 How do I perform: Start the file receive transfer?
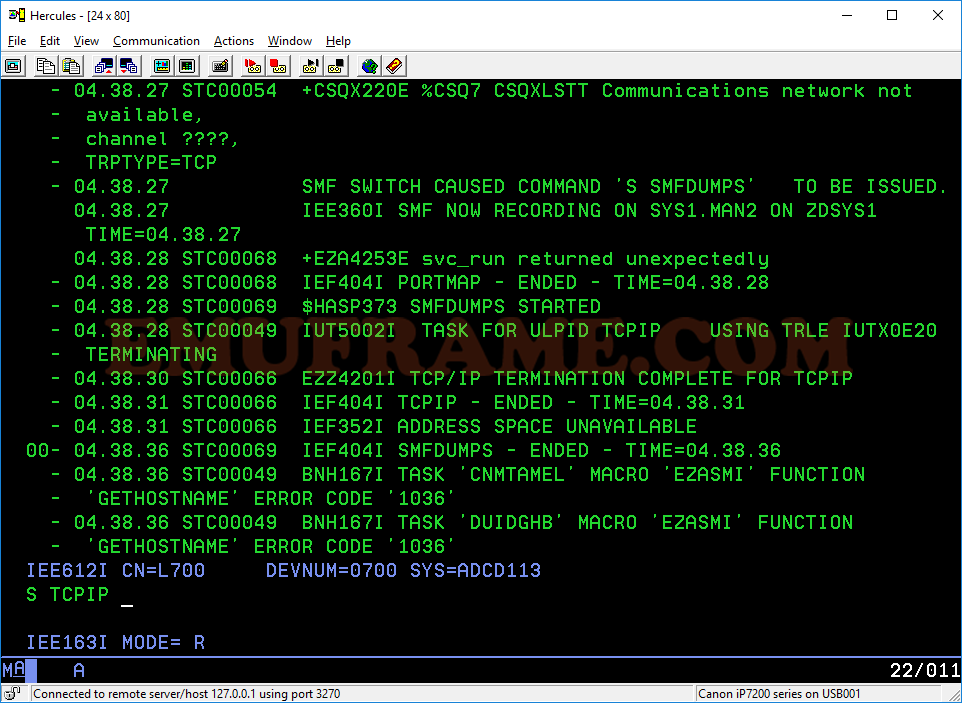[x=128, y=66]
